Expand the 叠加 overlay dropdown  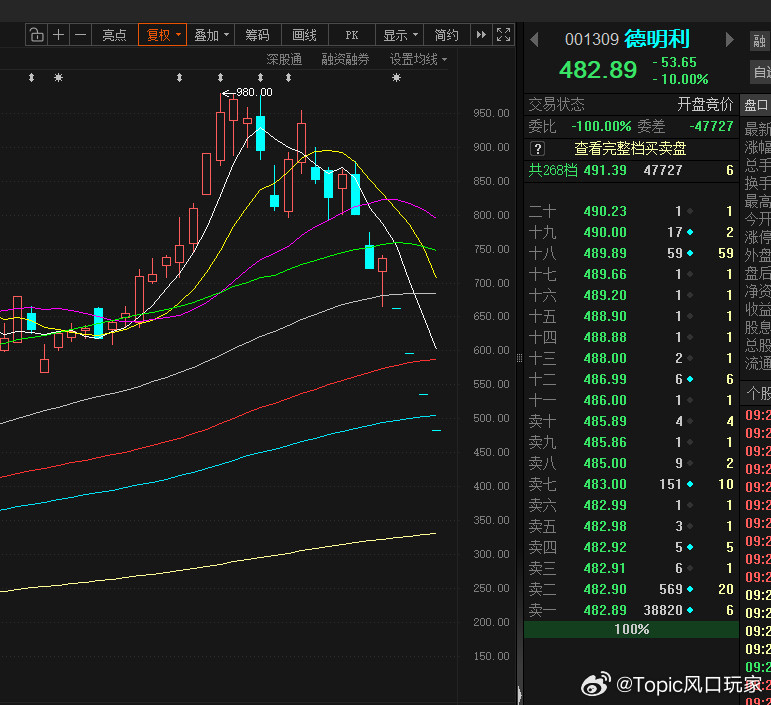pyautogui.click(x=210, y=35)
